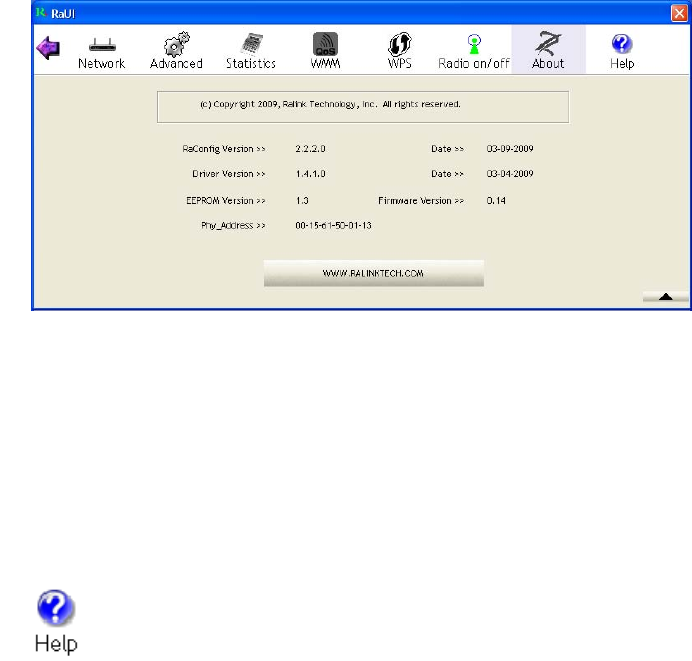692x661 pixels.
Task: Click the date 03-09-2009
Action: [510, 149]
